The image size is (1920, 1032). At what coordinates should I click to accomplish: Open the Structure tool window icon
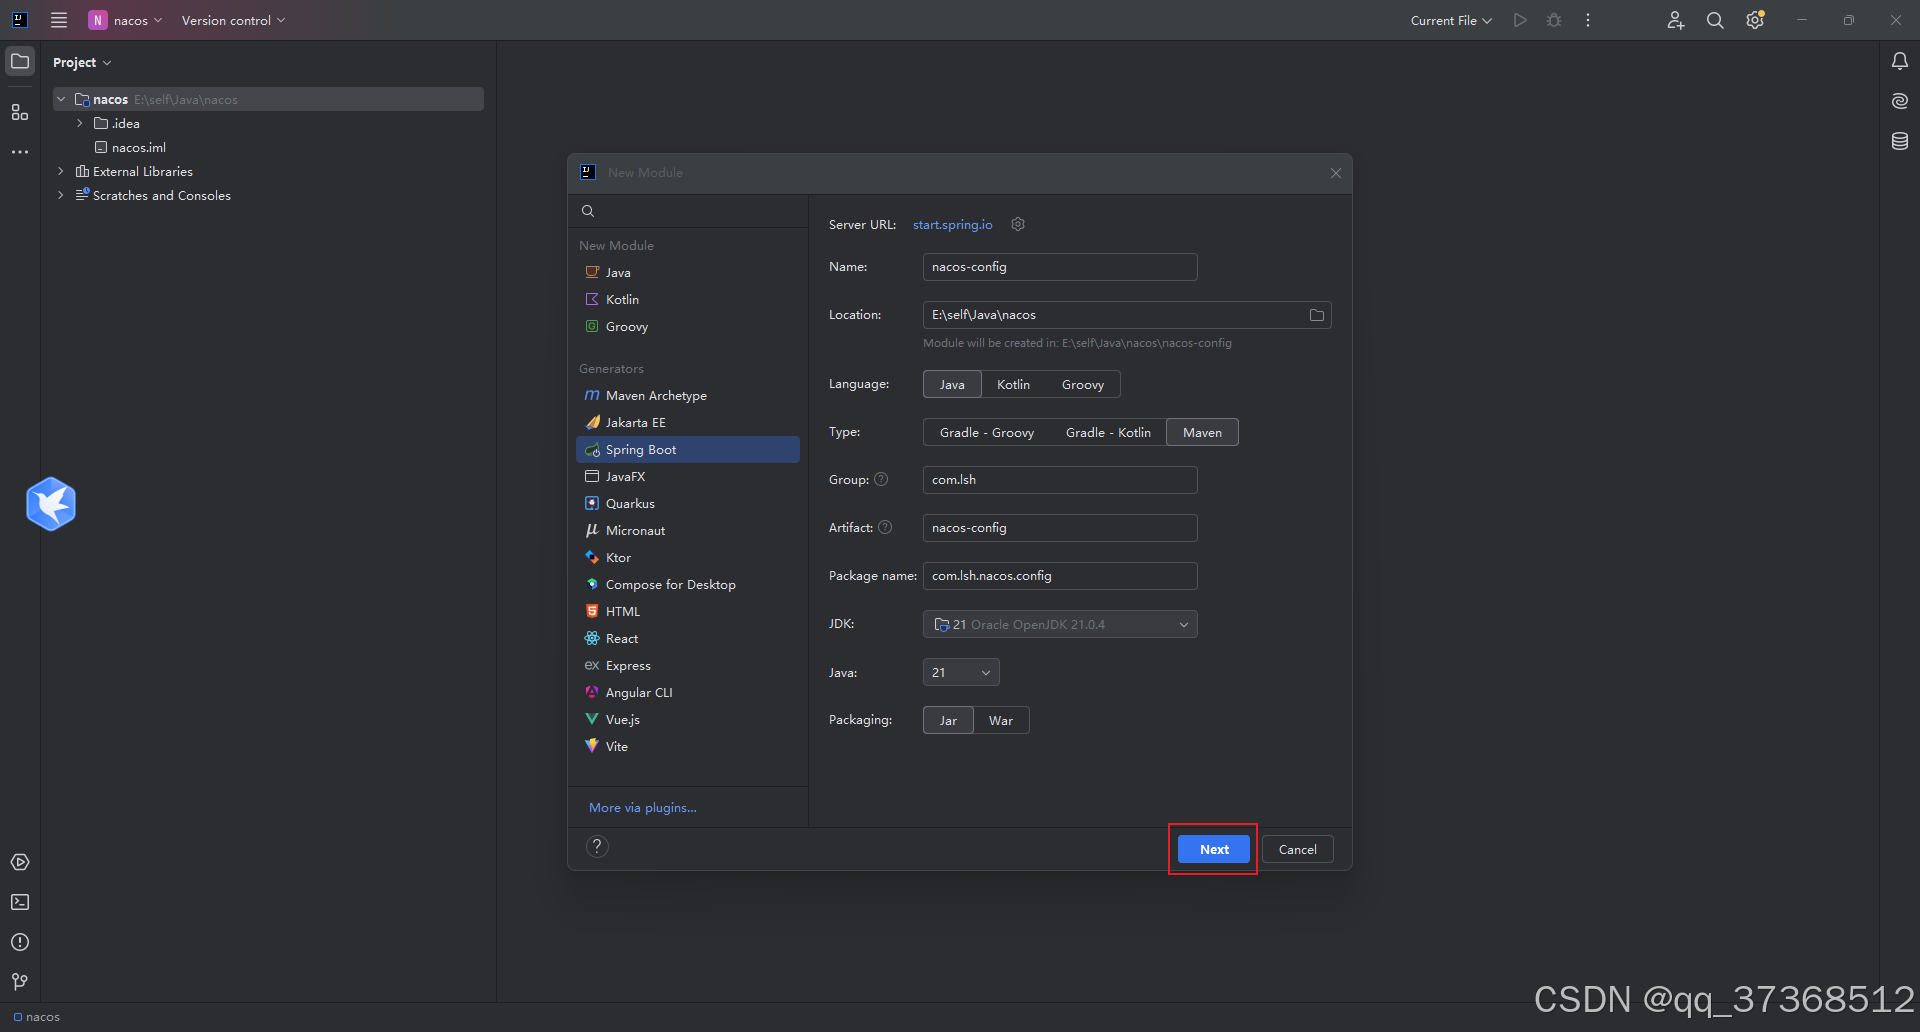pos(20,112)
